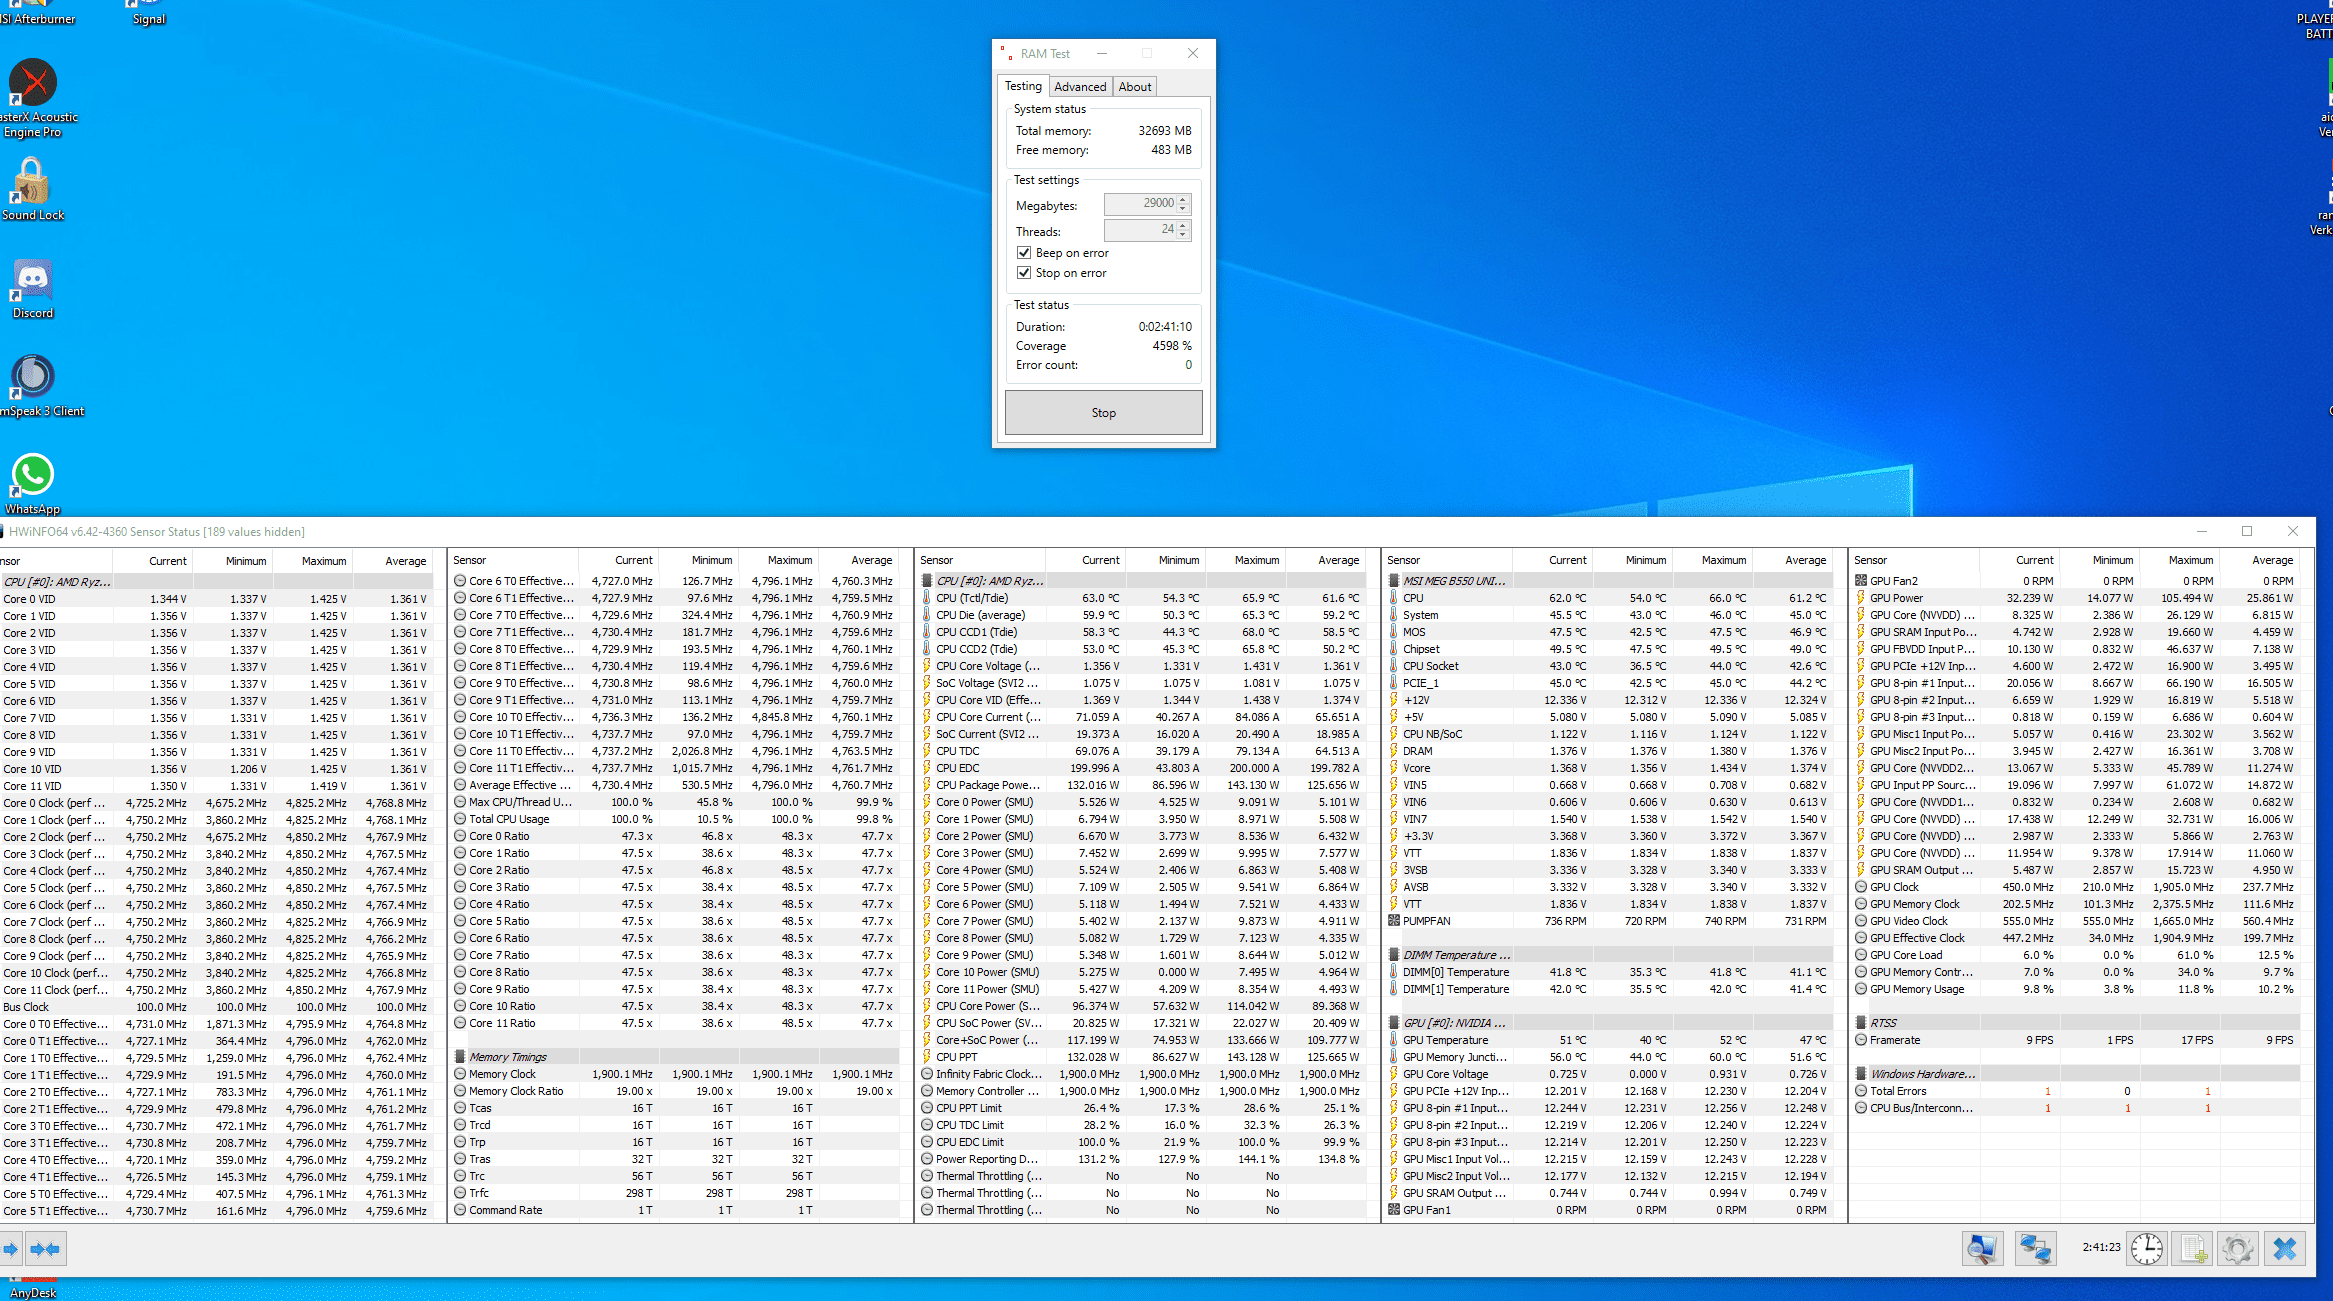Viewport: 2333px width, 1301px height.
Task: Click the Megabytes input field
Action: 1140,204
